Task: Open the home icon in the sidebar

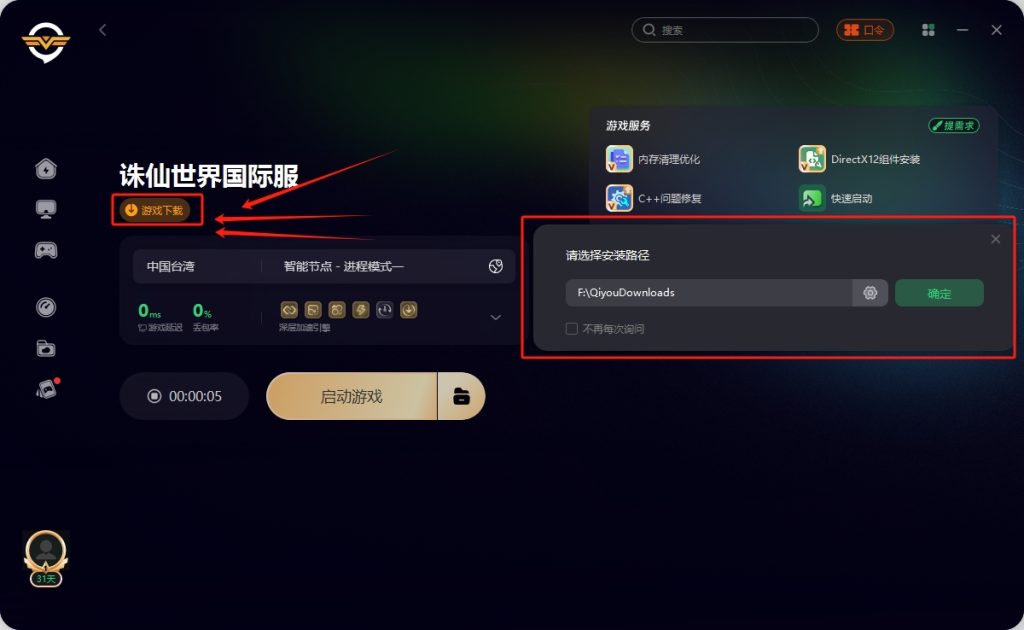Action: click(x=46, y=168)
